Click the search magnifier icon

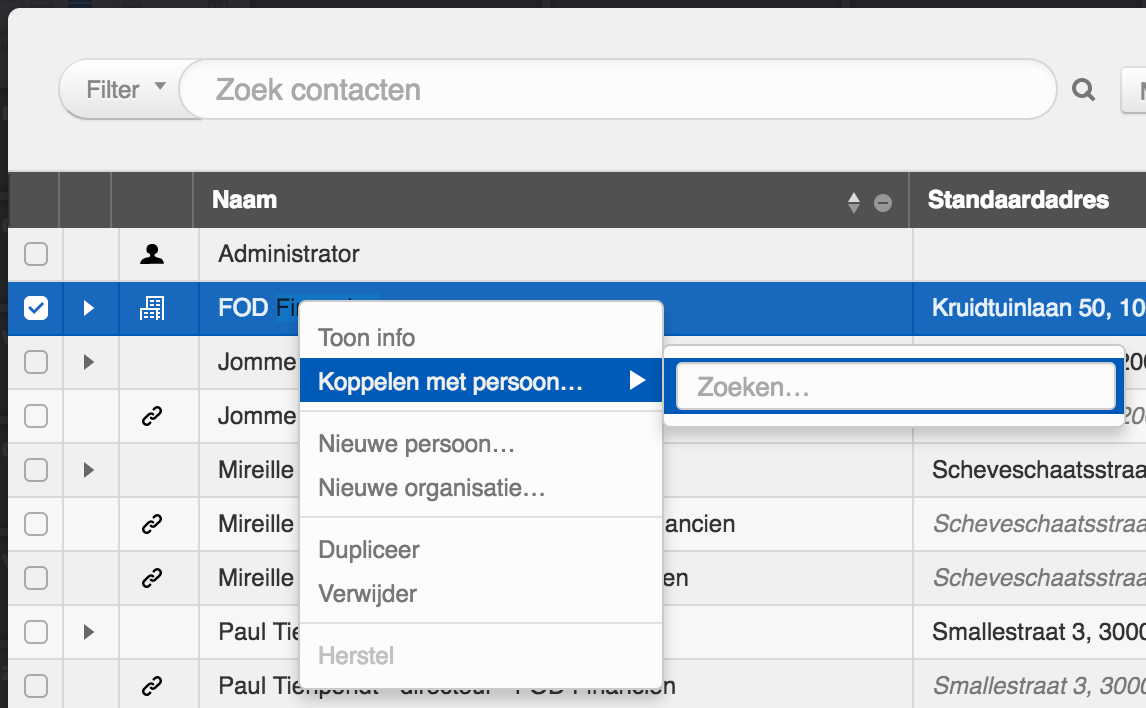tap(1083, 90)
